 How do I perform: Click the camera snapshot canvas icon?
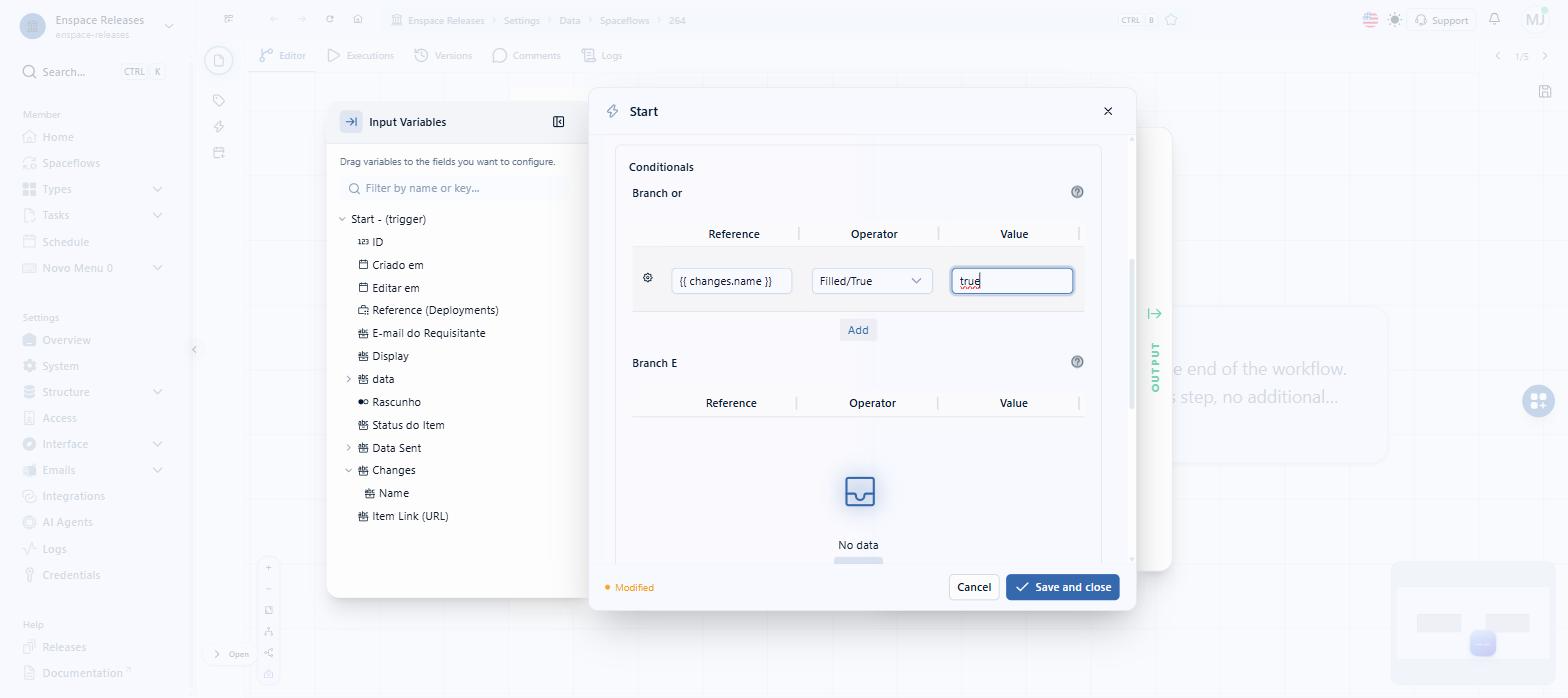pos(268,674)
